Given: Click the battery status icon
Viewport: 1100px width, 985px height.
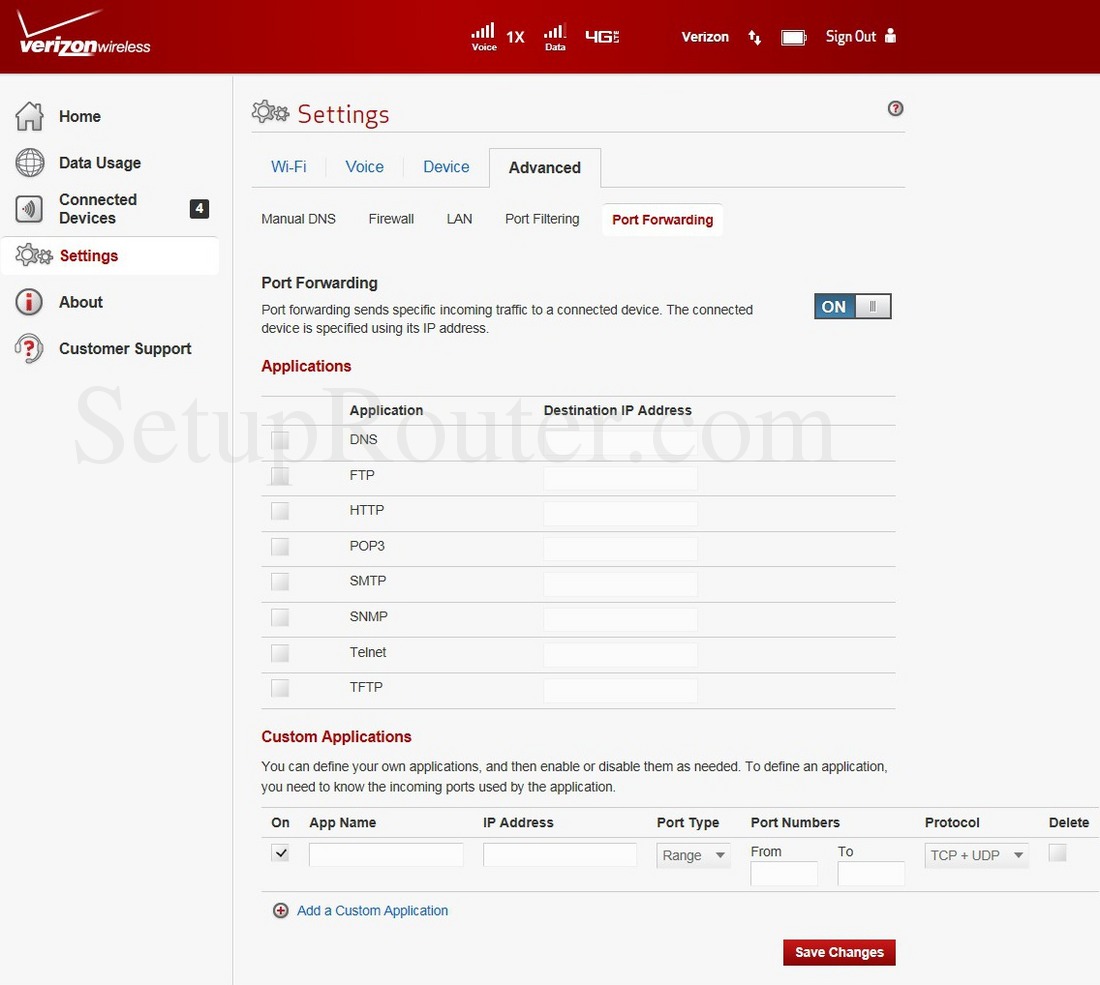Looking at the screenshot, I should pos(793,37).
